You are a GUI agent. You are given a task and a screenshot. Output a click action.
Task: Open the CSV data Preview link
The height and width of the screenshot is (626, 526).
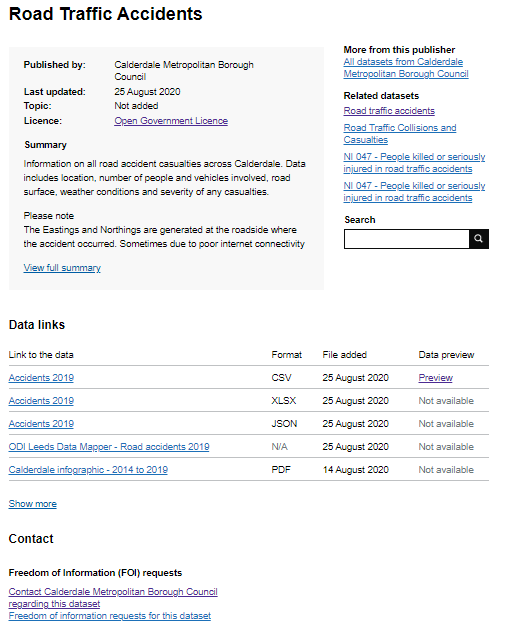point(435,378)
